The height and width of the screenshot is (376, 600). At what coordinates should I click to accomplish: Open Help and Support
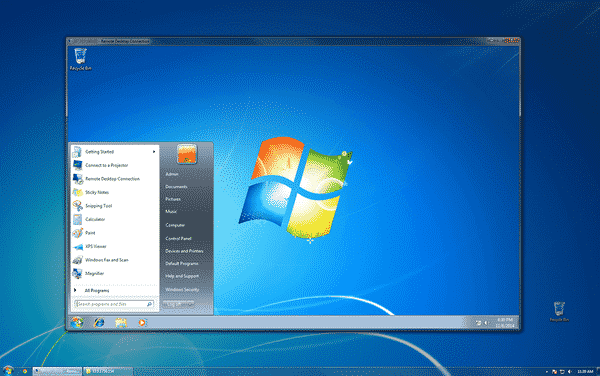tap(182, 276)
